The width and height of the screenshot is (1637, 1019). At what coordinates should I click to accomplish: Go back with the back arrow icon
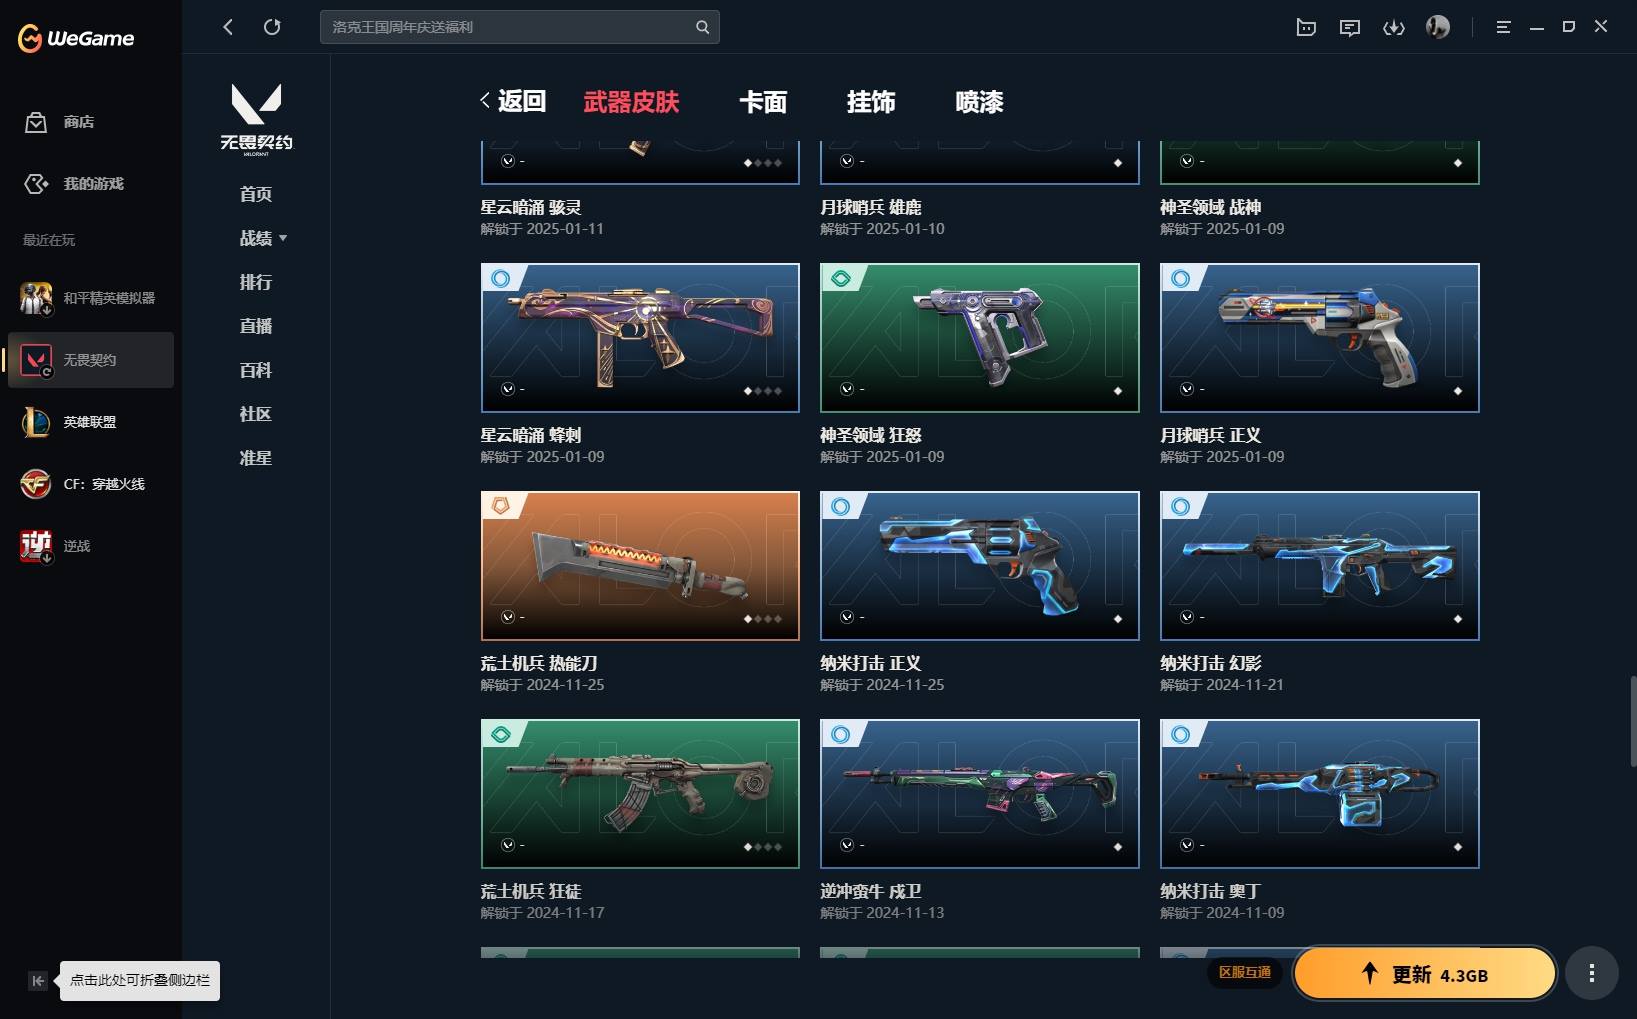[228, 27]
